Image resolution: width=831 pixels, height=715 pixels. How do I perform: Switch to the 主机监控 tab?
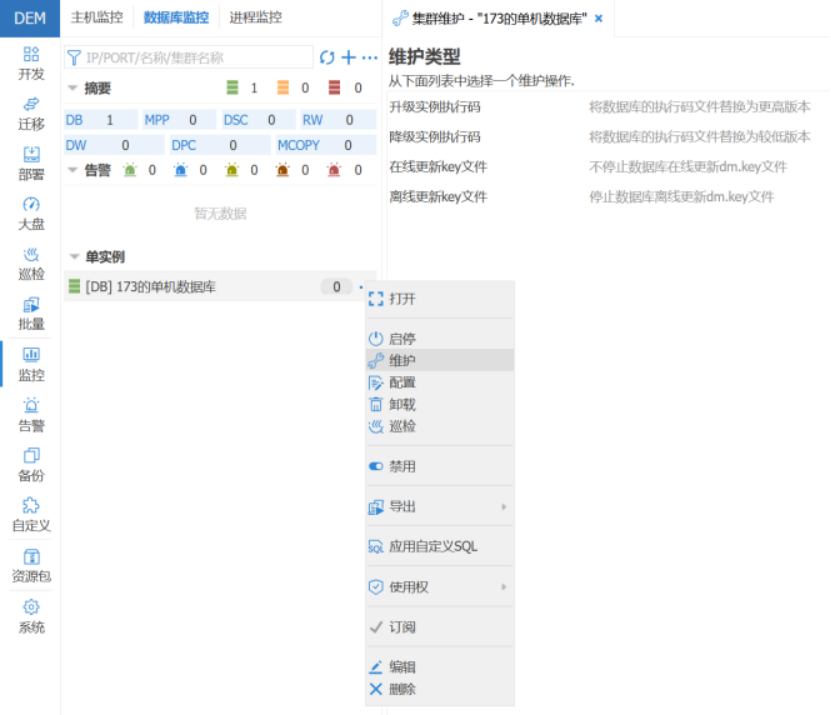point(96,17)
